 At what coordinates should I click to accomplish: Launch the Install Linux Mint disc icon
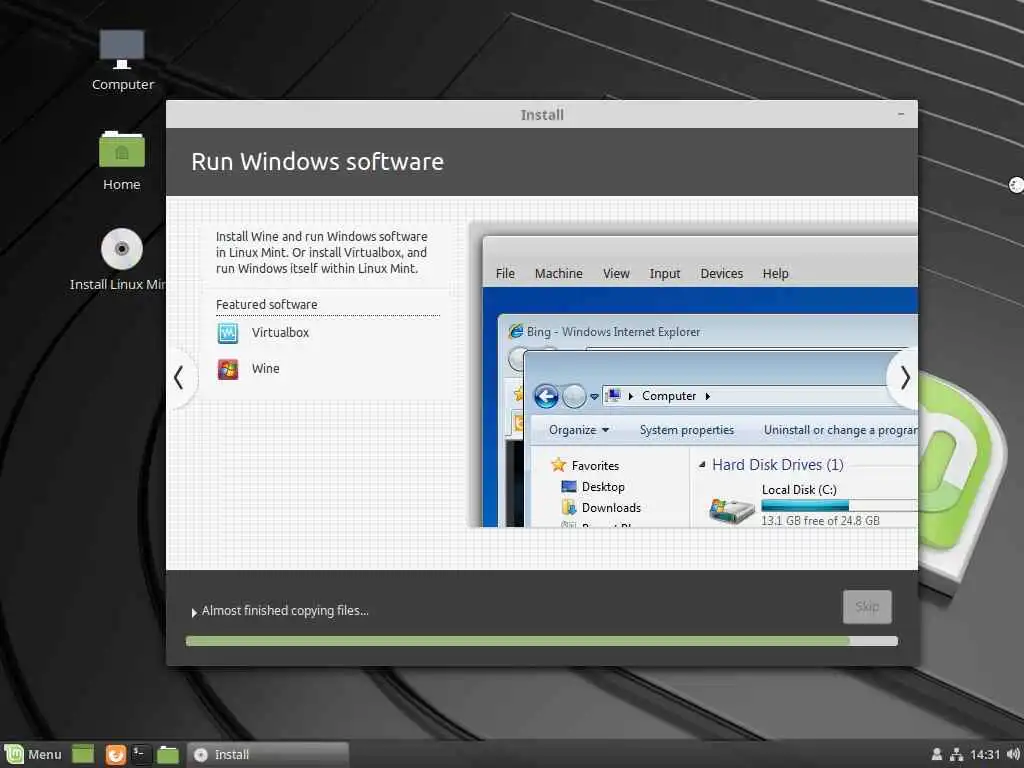pyautogui.click(x=121, y=249)
